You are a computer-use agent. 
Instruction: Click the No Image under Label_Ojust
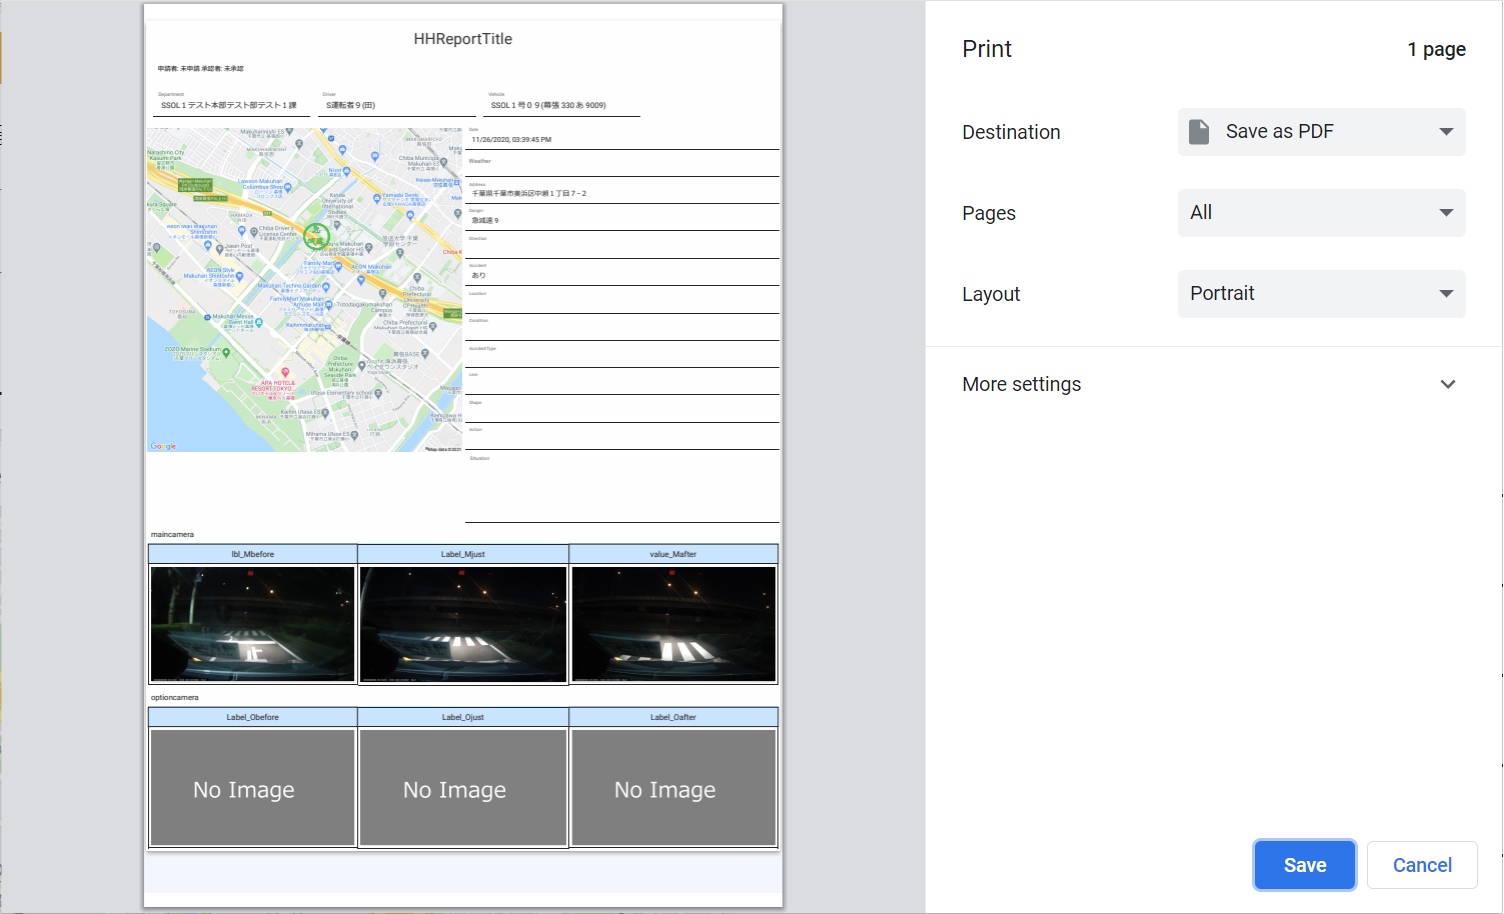(x=463, y=788)
